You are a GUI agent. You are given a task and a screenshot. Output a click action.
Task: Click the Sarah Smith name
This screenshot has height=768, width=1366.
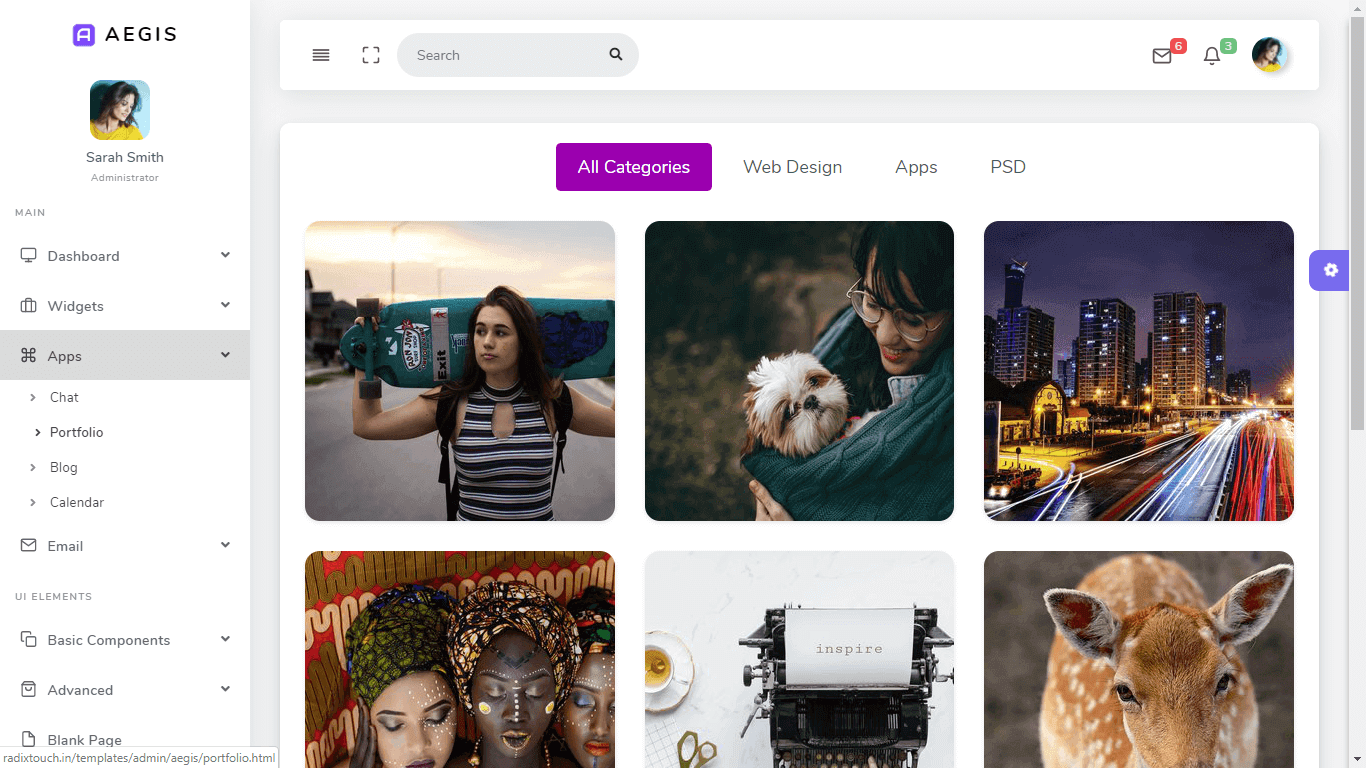[125, 157]
